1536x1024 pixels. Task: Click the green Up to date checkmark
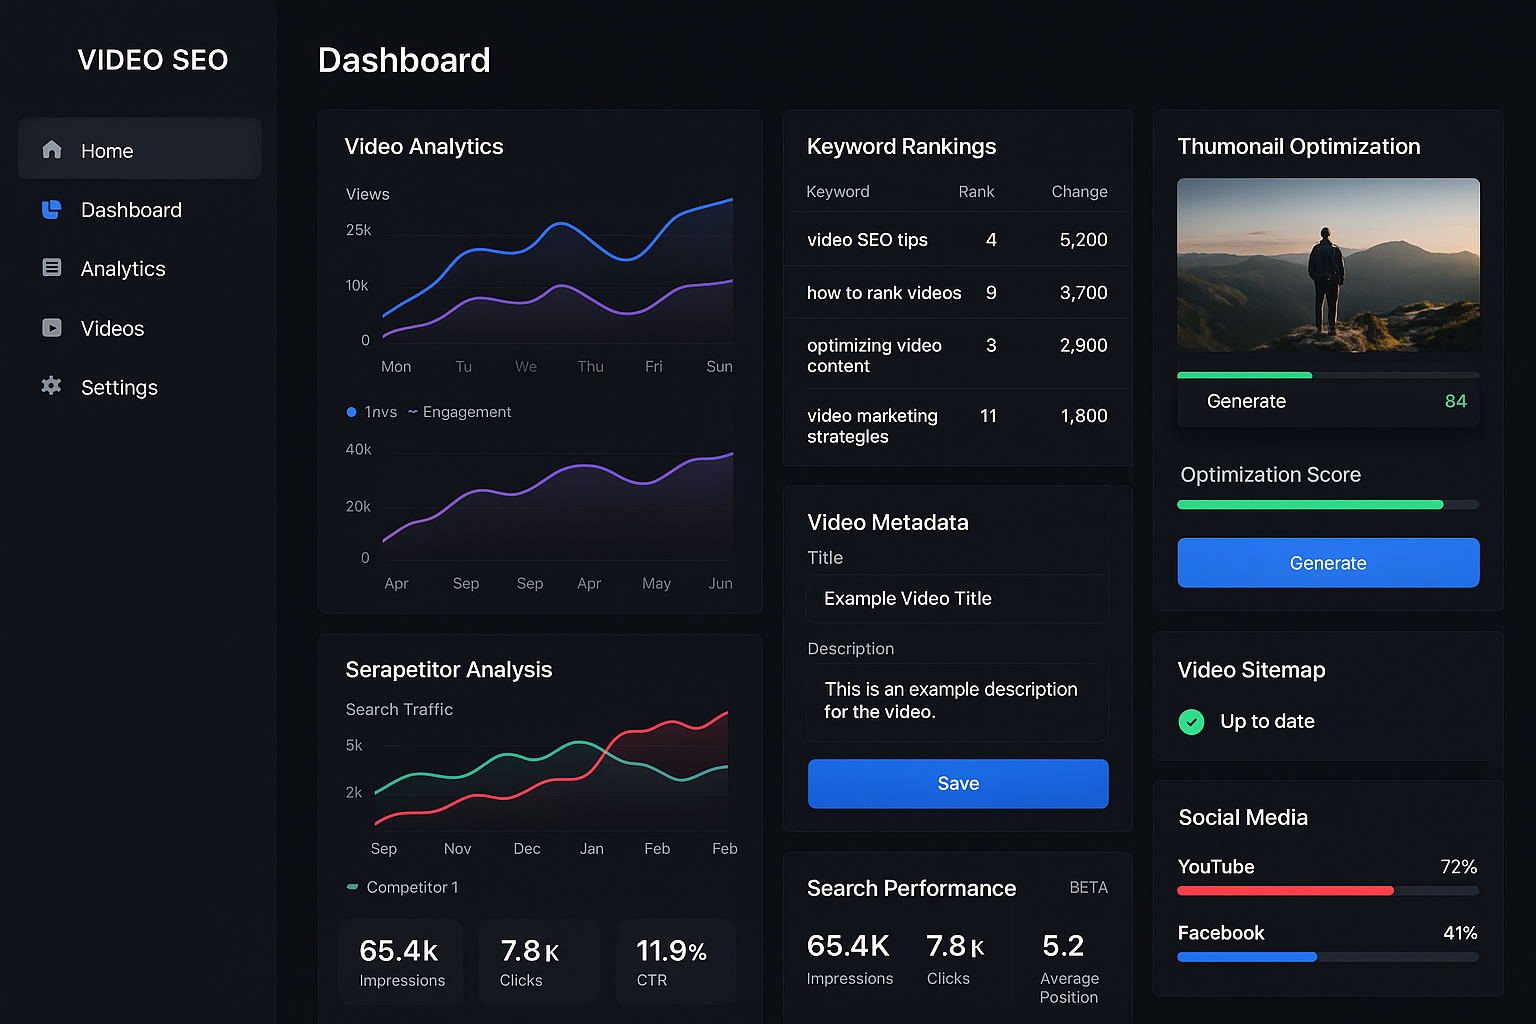tap(1191, 722)
